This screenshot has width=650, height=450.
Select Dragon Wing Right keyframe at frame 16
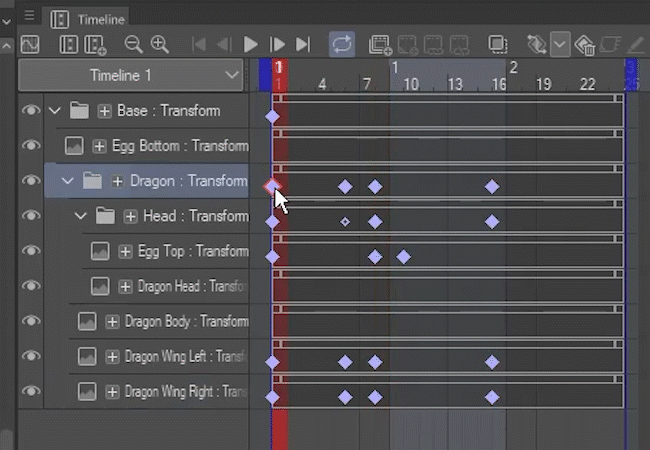click(x=492, y=397)
